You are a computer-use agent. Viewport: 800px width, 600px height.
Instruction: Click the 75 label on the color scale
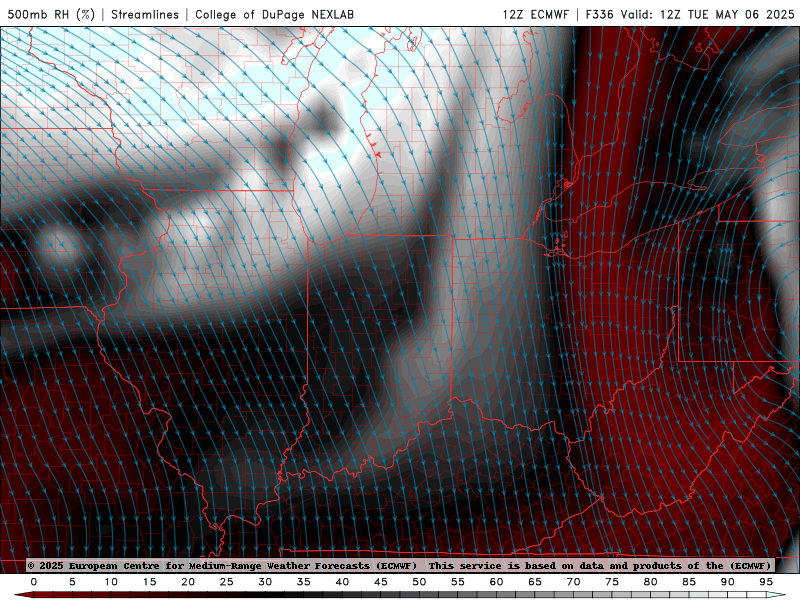[612, 582]
